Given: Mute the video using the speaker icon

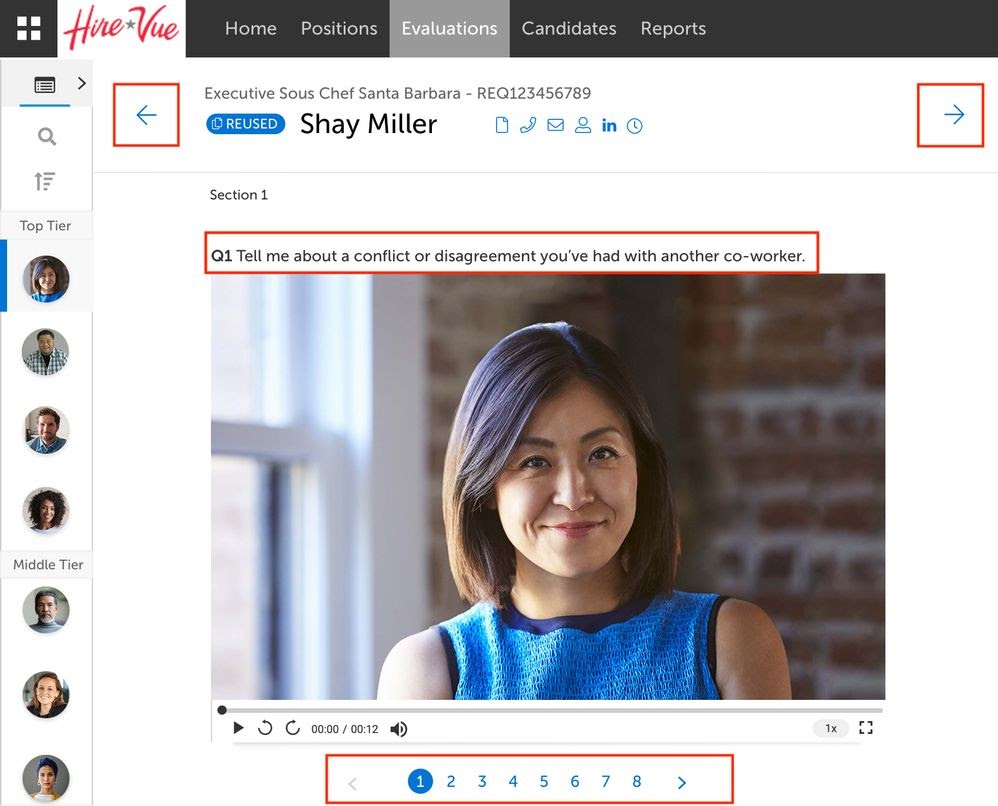Looking at the screenshot, I should pyautogui.click(x=398, y=729).
